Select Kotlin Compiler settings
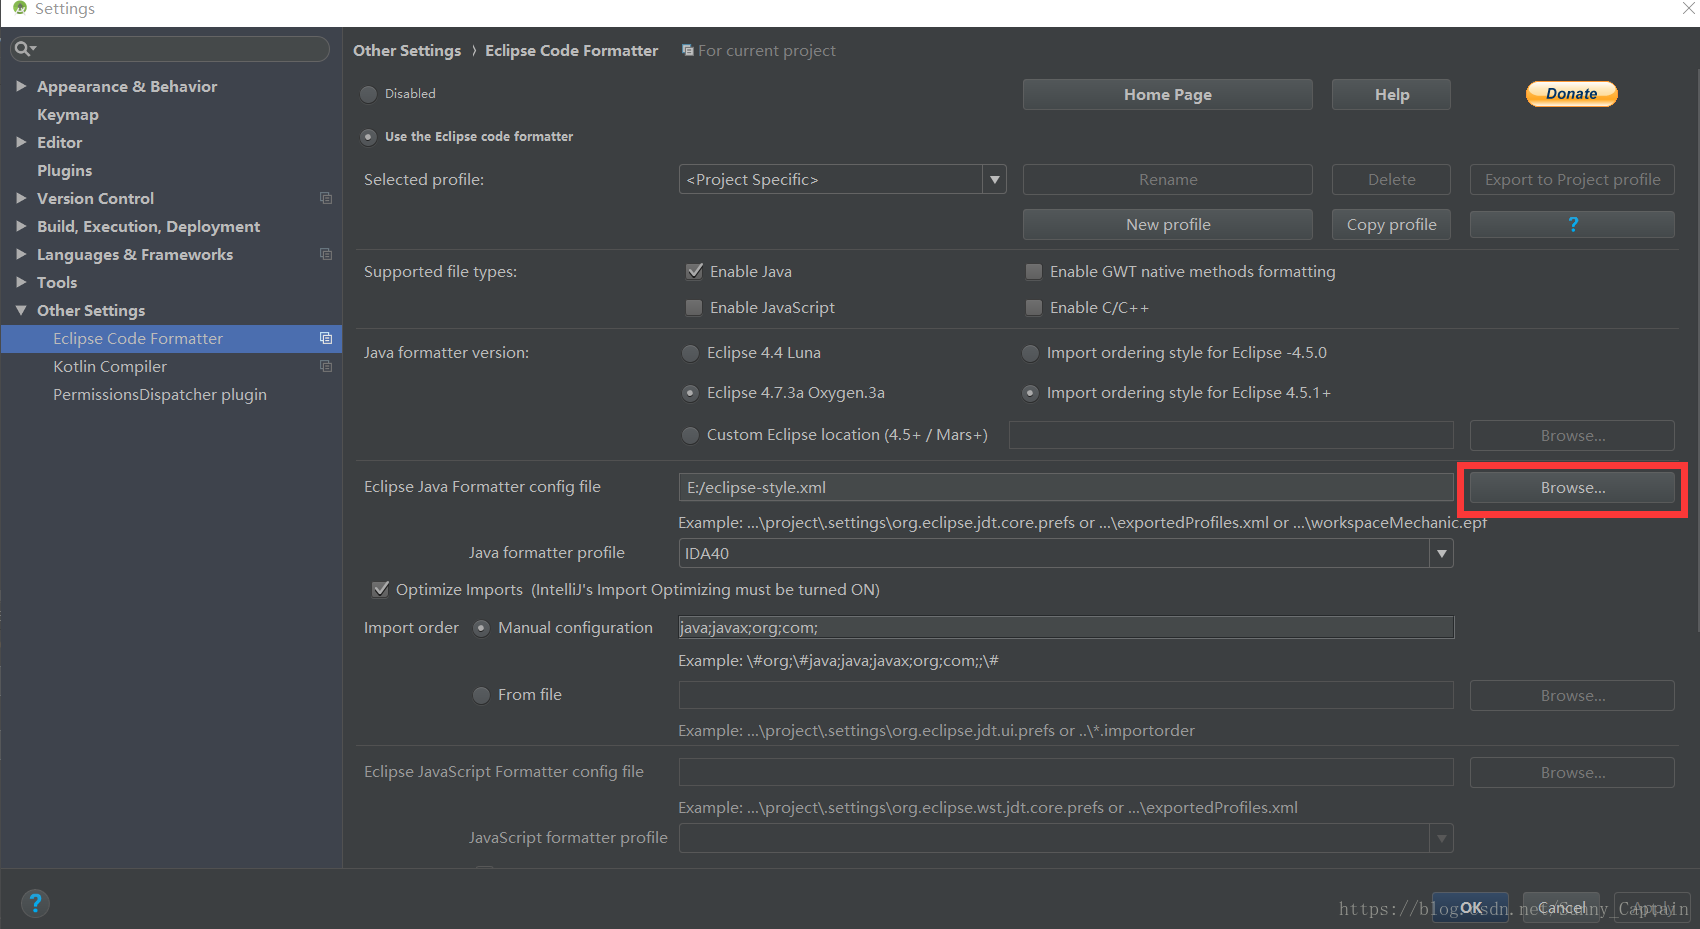The image size is (1700, 929). coord(110,366)
